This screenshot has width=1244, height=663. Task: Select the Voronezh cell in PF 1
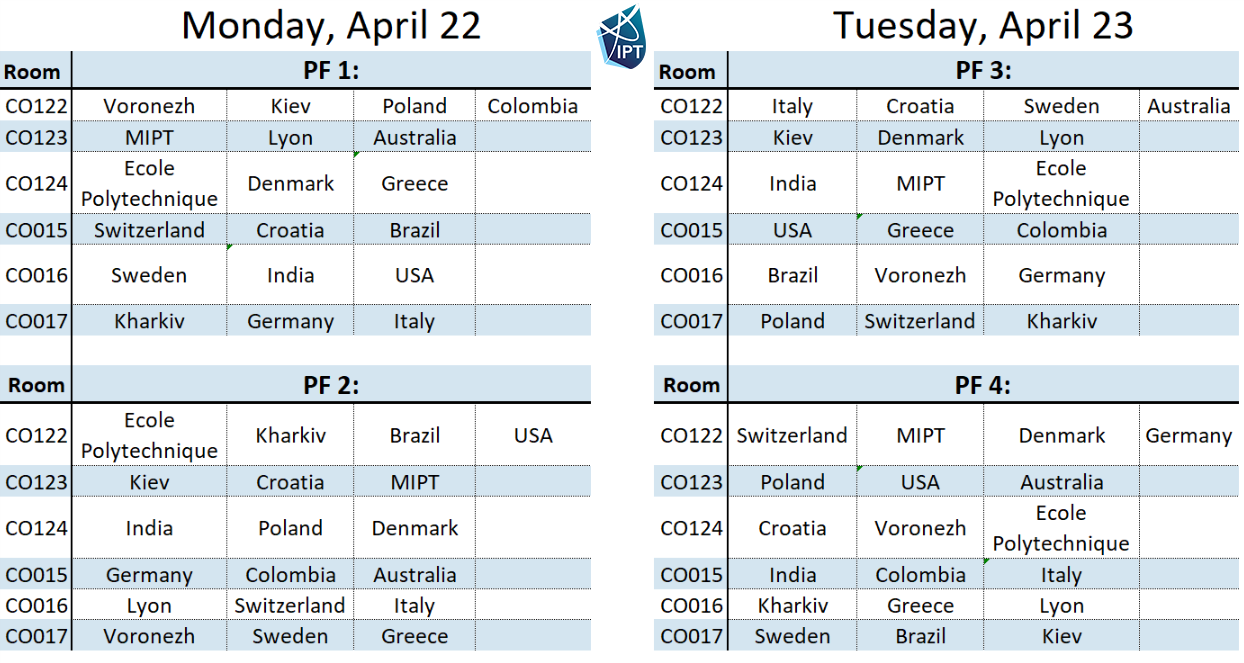pos(149,106)
